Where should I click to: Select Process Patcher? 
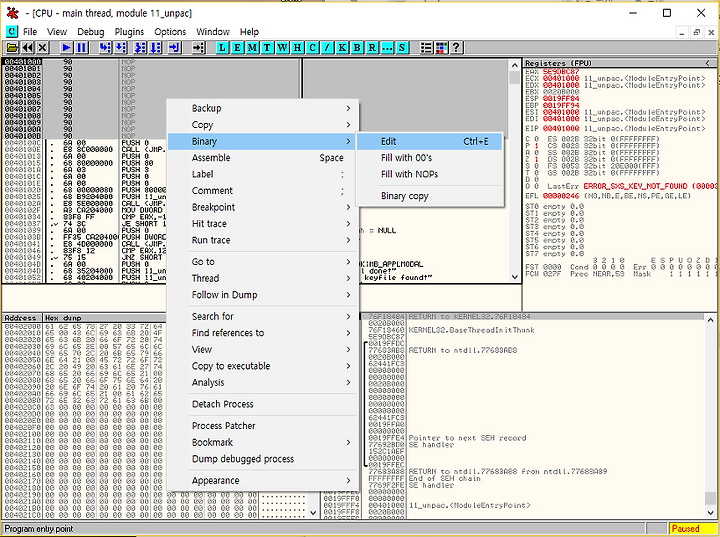click(263, 426)
